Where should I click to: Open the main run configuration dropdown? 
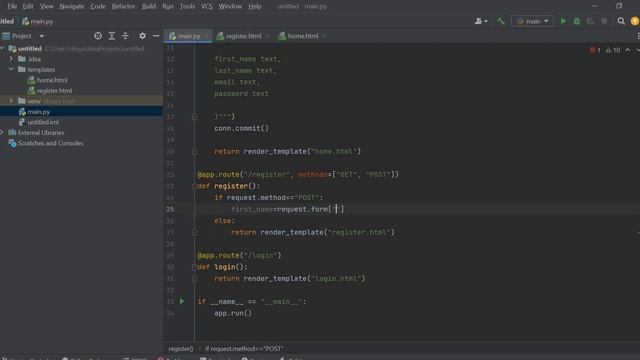(533, 21)
